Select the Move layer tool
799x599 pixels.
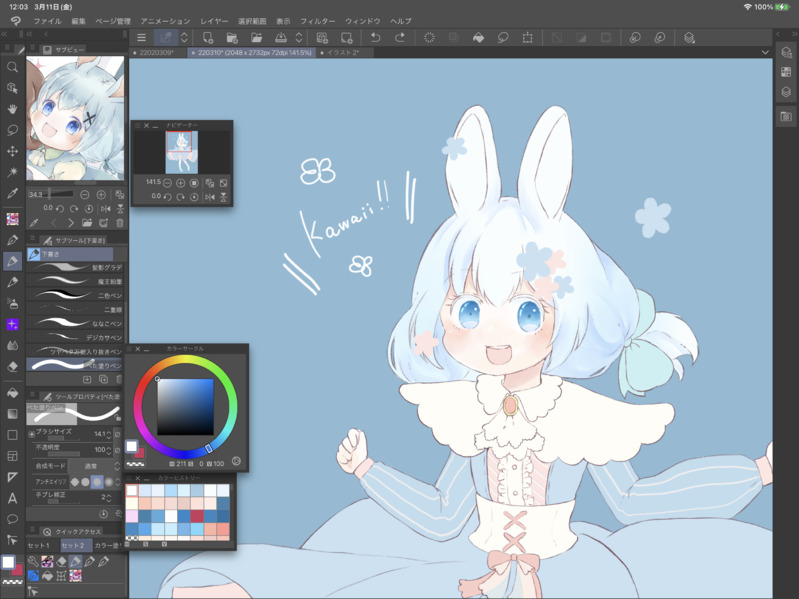tap(12, 151)
